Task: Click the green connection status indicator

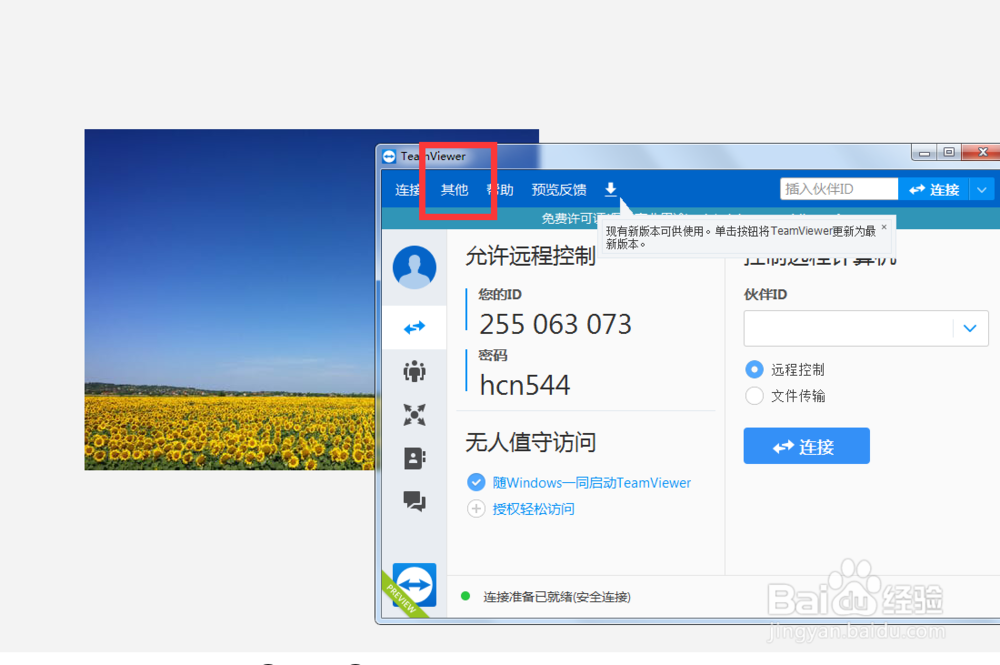Action: click(x=466, y=596)
